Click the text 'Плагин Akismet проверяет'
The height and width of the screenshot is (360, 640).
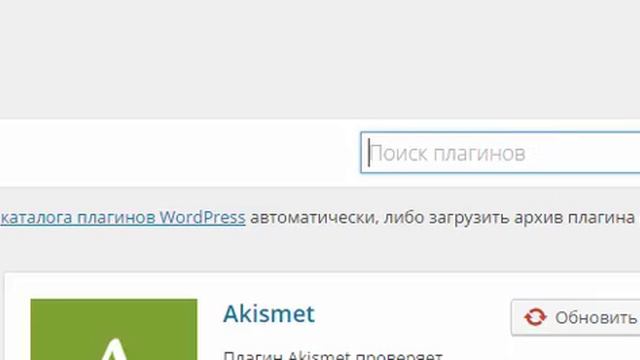click(x=333, y=355)
